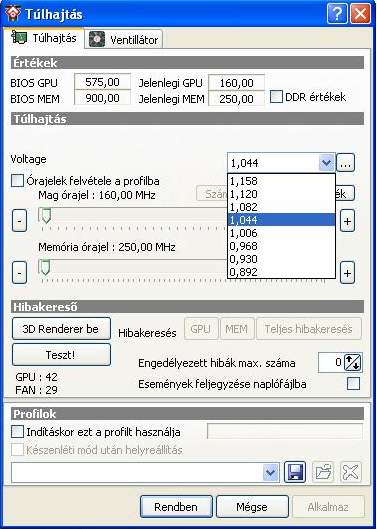This screenshot has width=377, height=529.
Task: Click the allowed errors number field
Action: [331, 363]
